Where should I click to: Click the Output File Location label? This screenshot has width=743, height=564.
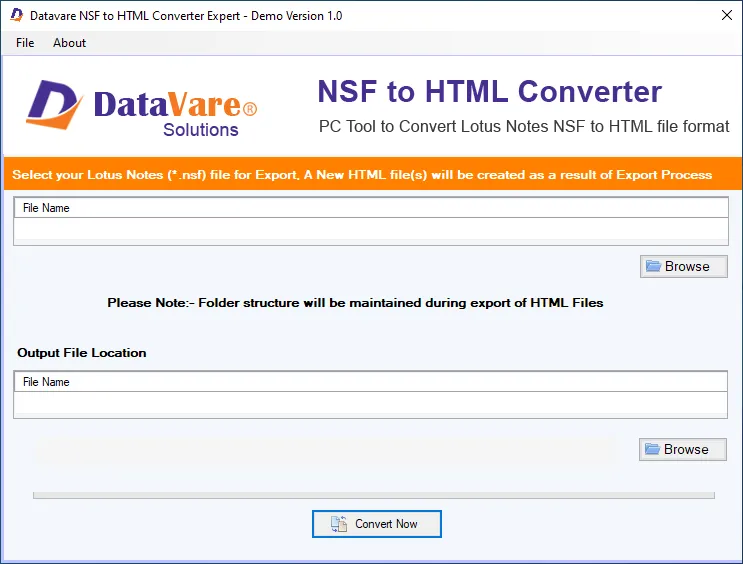point(82,353)
